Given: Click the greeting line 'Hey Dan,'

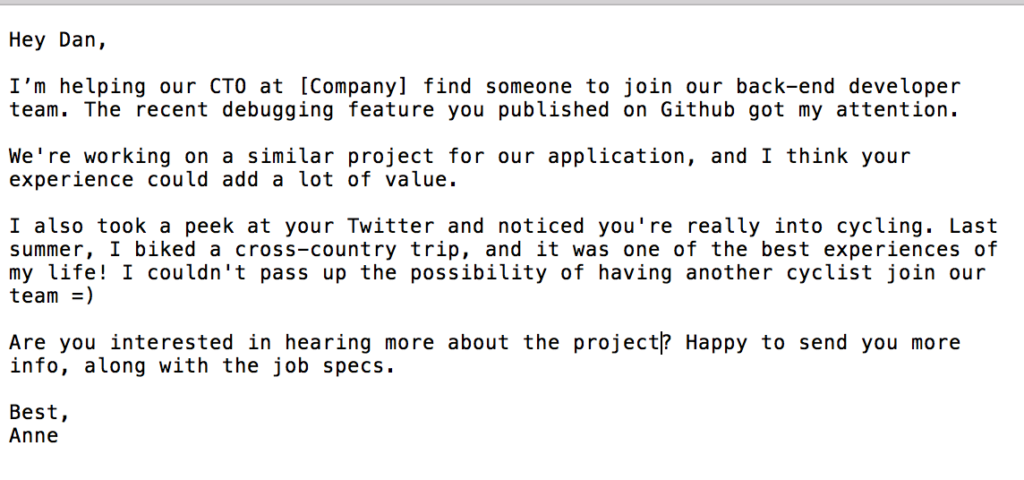Looking at the screenshot, I should (x=58, y=40).
